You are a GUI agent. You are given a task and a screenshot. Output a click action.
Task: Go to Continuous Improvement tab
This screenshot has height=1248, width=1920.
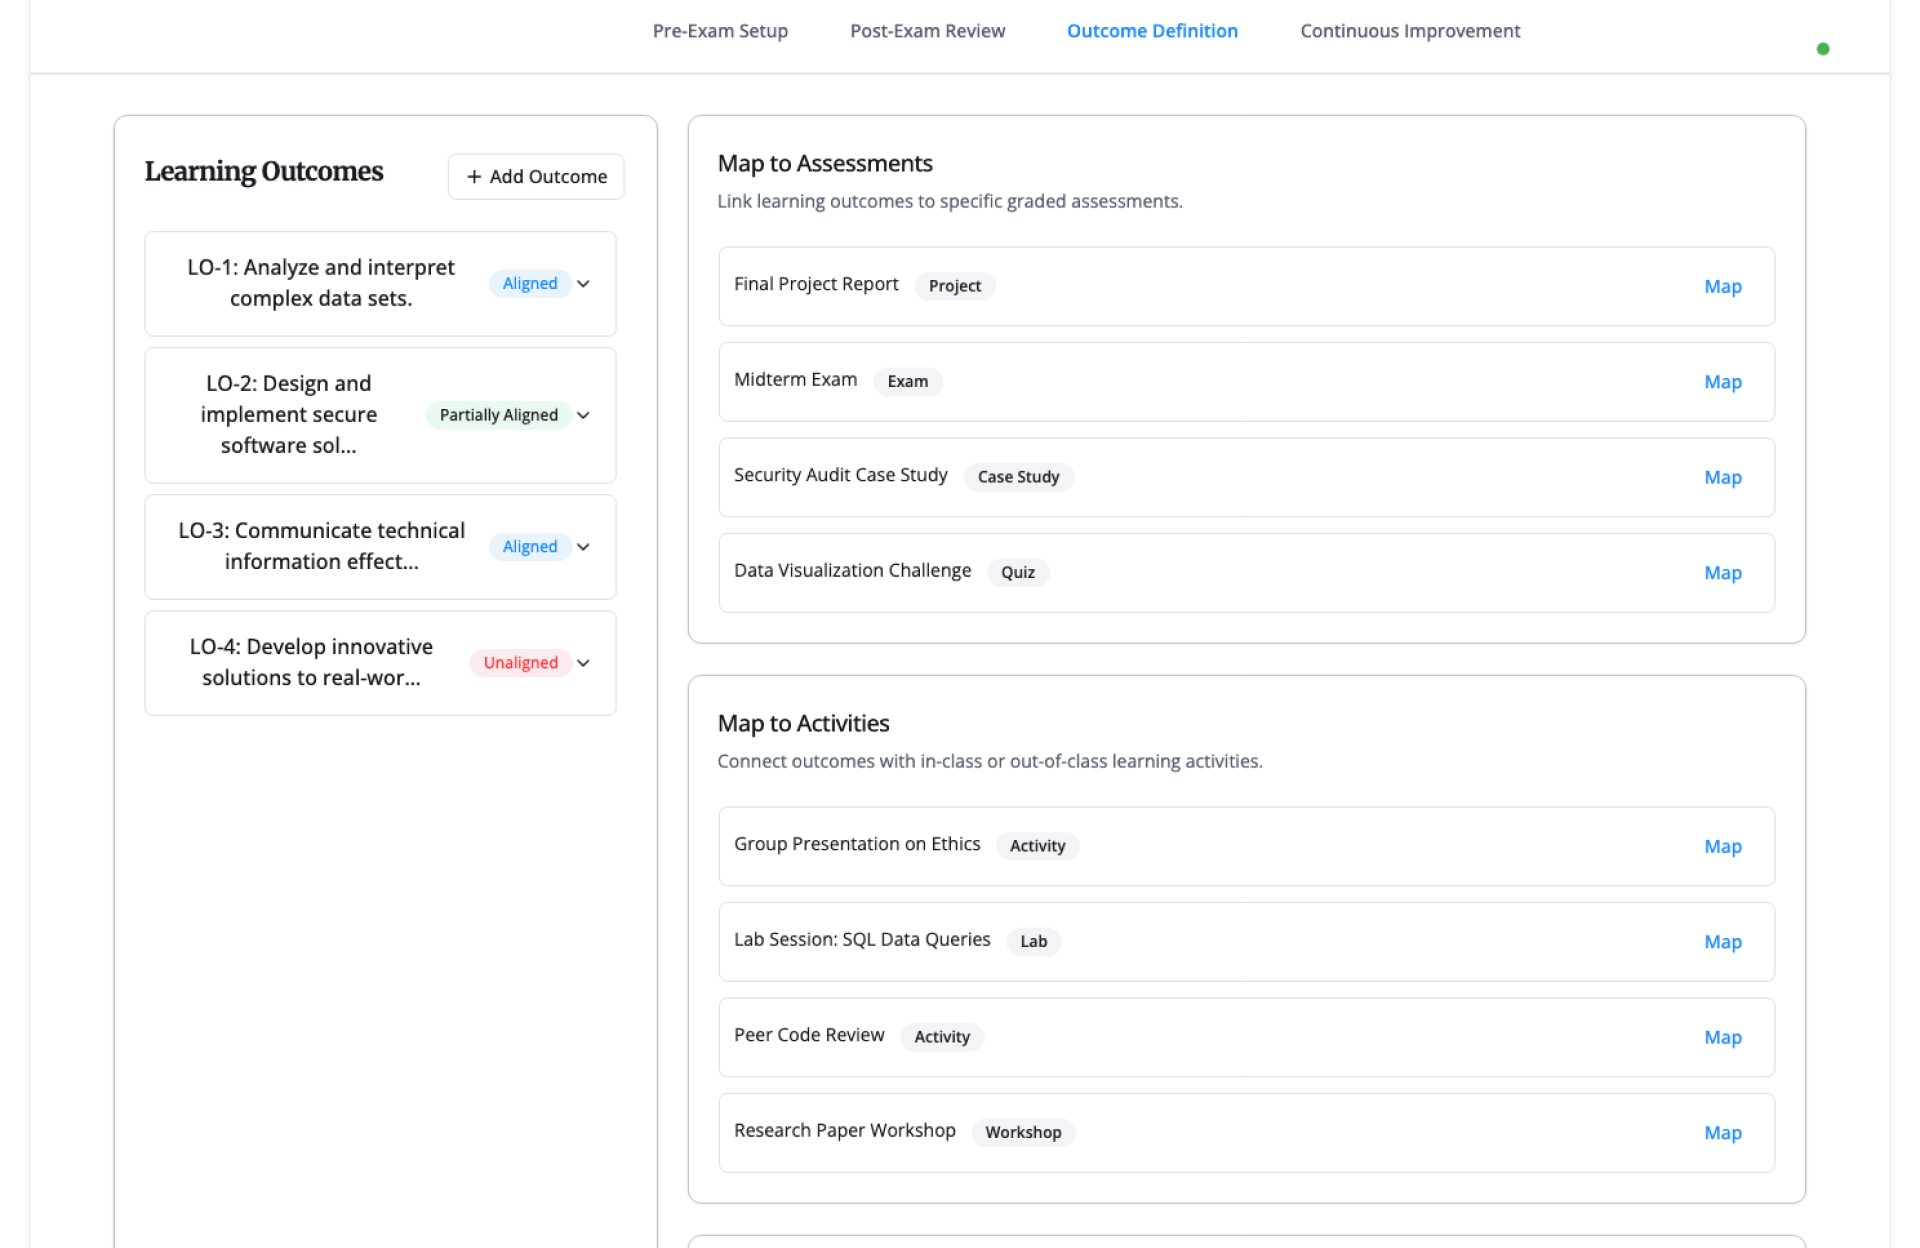[1409, 31]
